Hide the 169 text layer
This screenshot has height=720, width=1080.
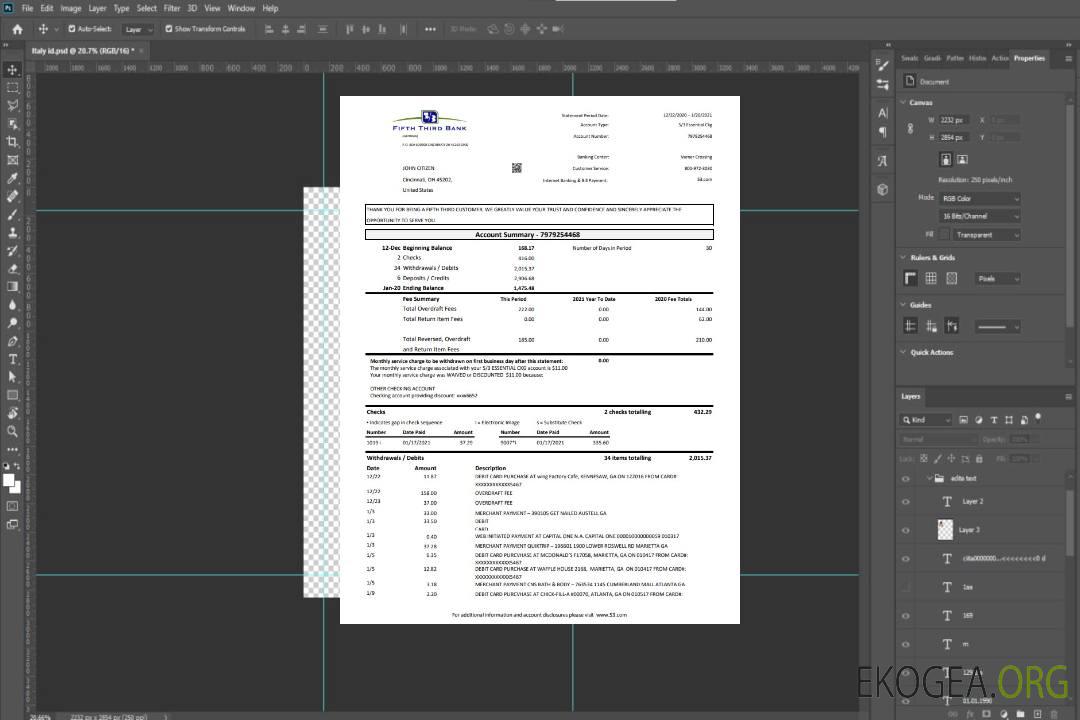(906, 616)
